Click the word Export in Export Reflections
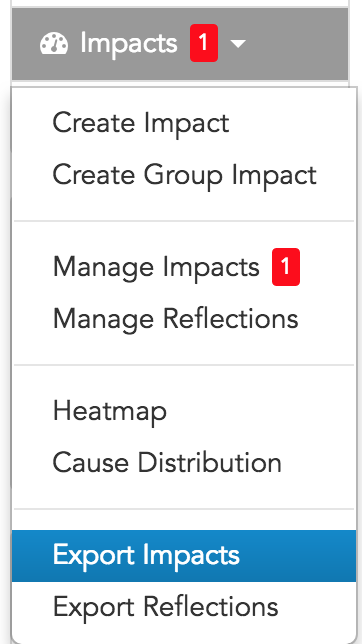This screenshot has height=644, width=362. [x=94, y=608]
